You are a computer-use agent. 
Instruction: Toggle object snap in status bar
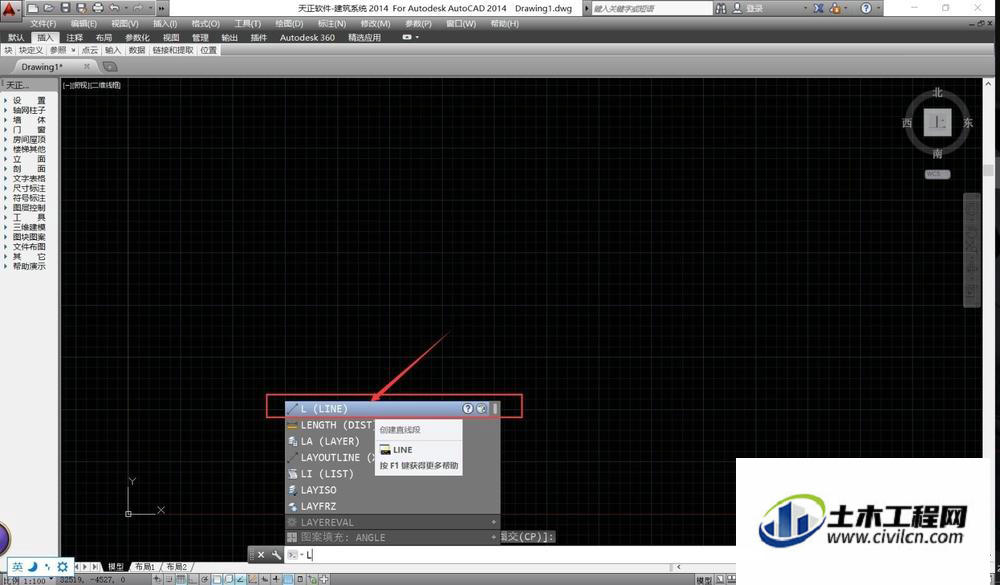(x=217, y=579)
